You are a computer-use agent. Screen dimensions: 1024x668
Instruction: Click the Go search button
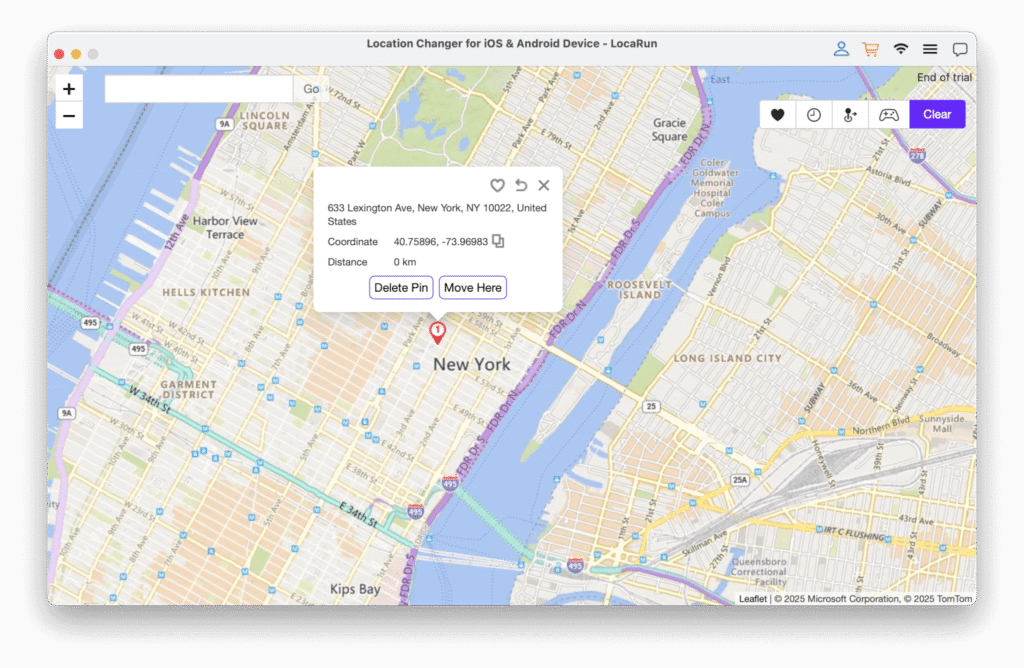311,89
